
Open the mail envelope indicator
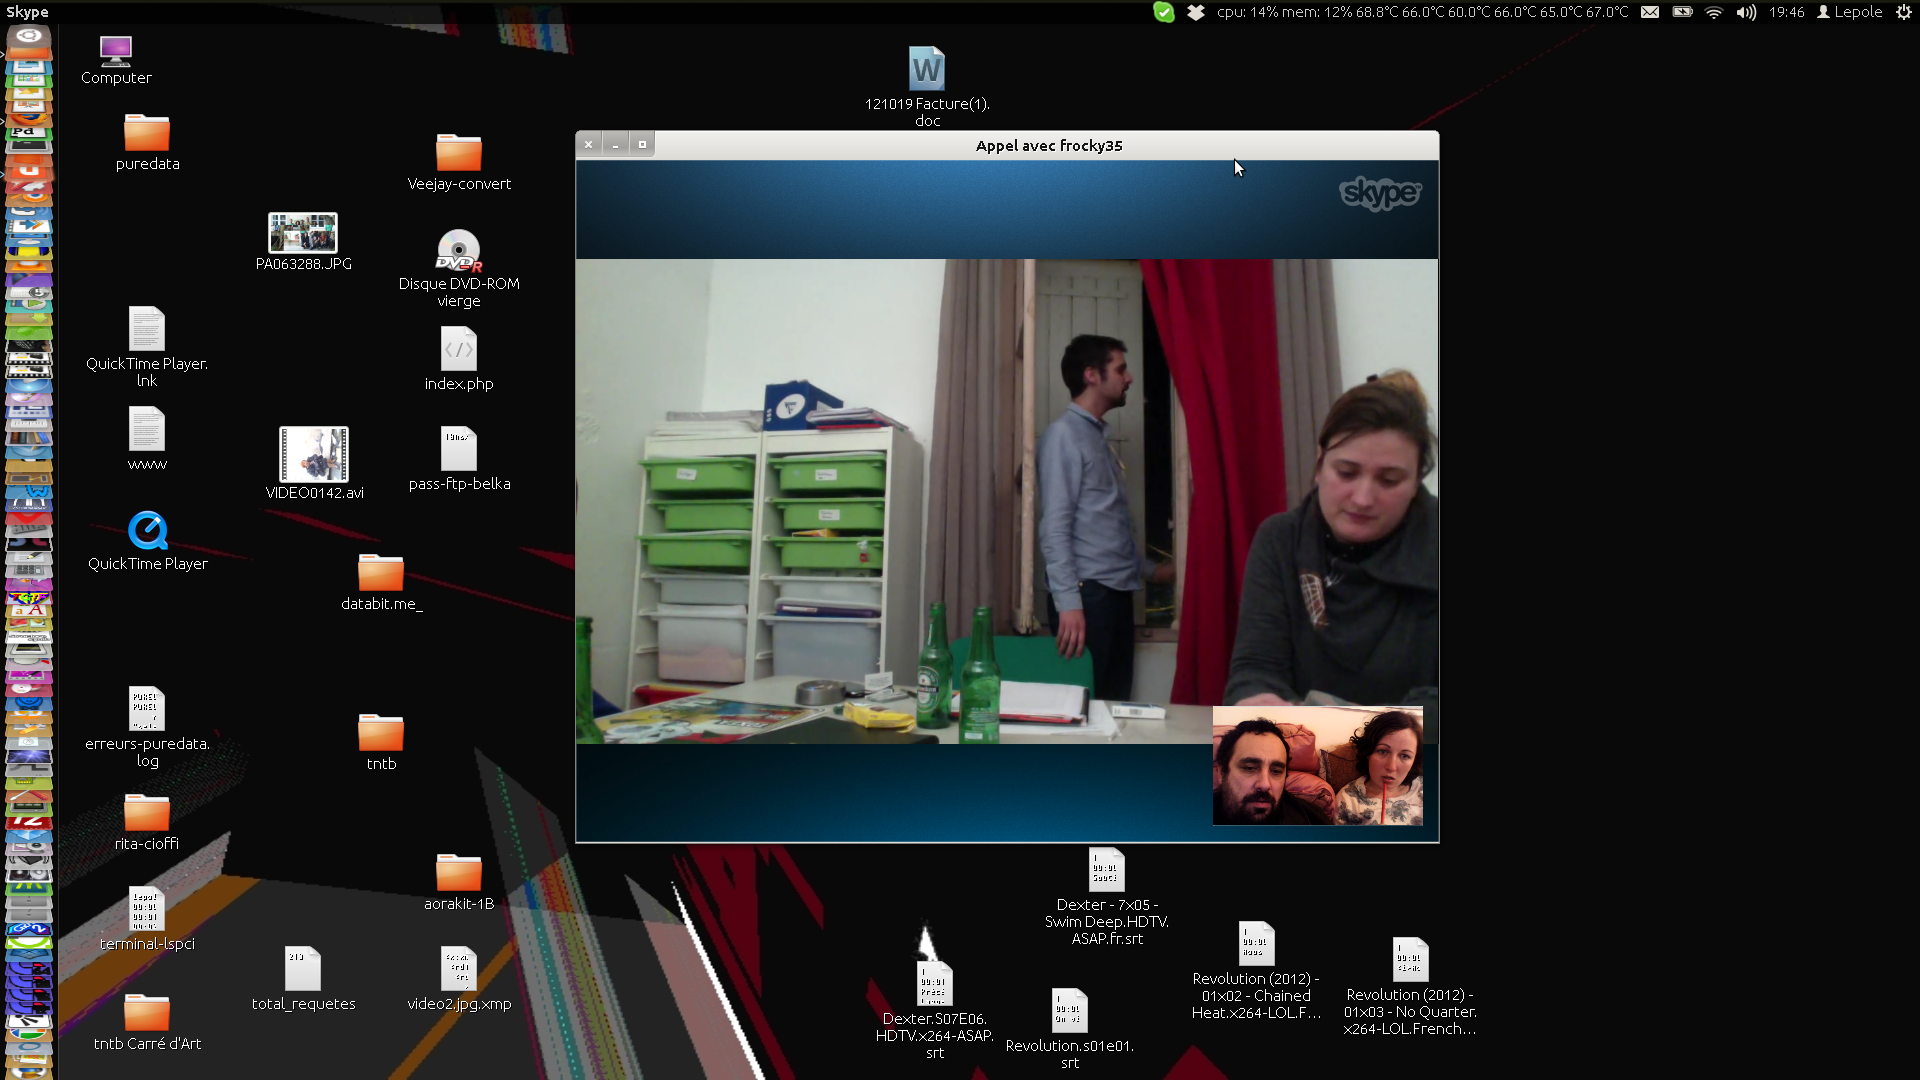(x=1650, y=12)
